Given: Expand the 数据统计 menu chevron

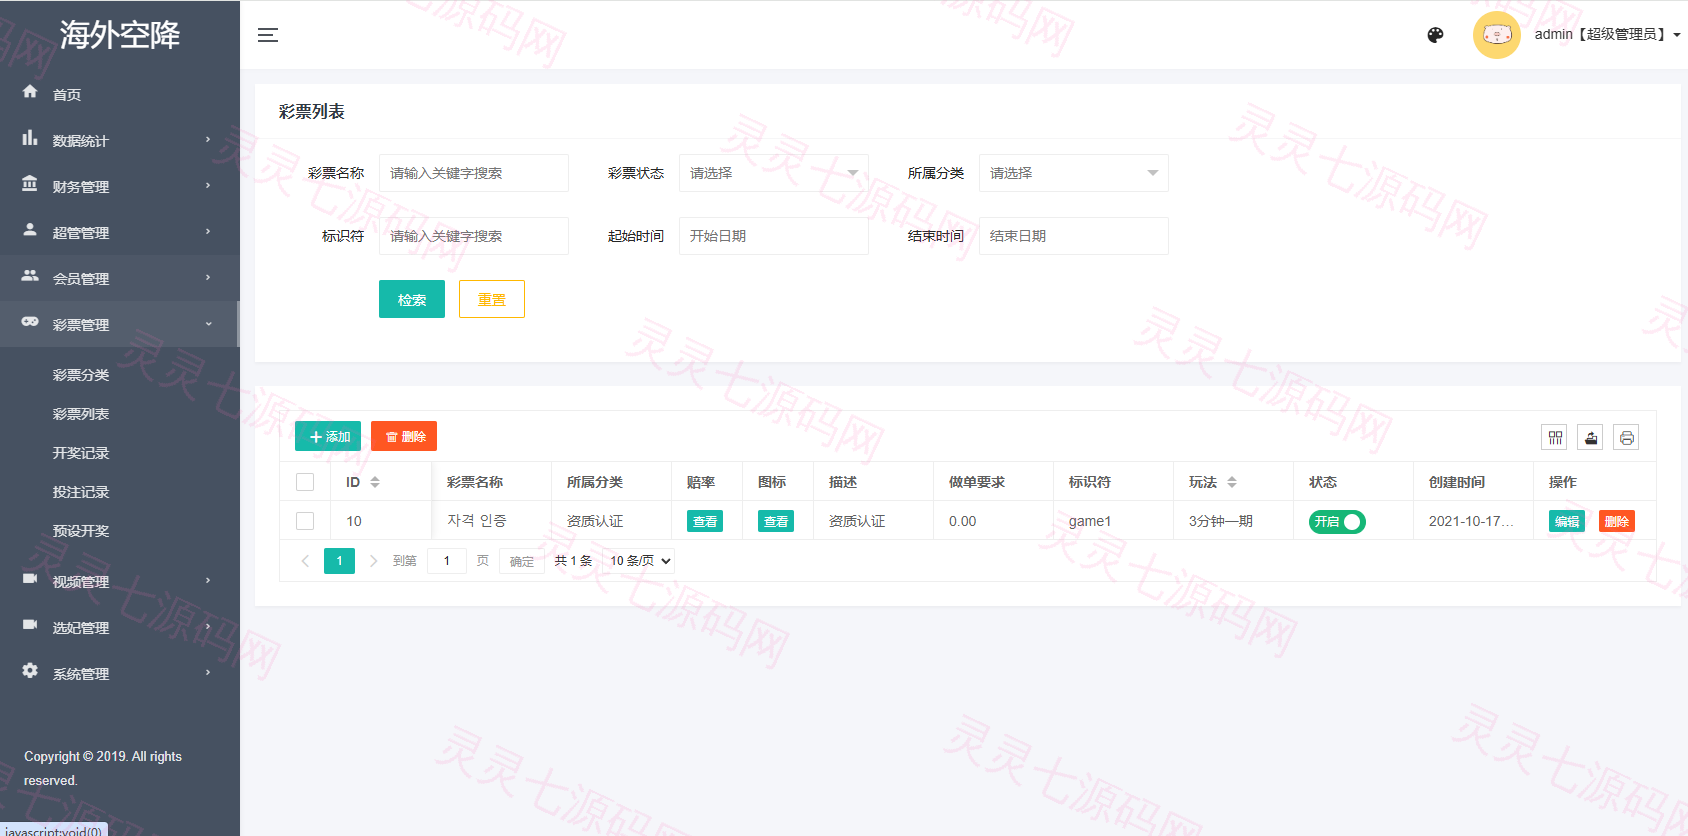Looking at the screenshot, I should (x=208, y=139).
